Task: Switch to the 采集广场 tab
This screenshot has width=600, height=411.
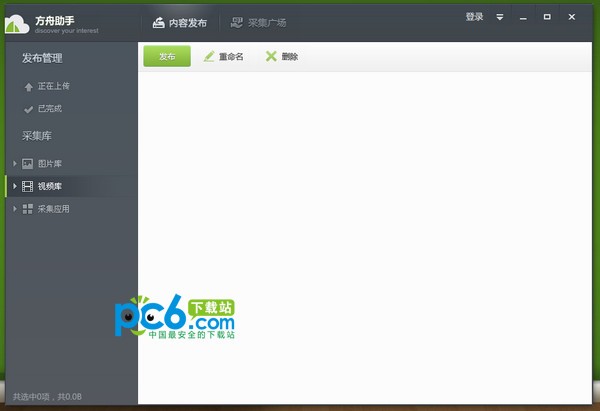Action: tap(258, 23)
